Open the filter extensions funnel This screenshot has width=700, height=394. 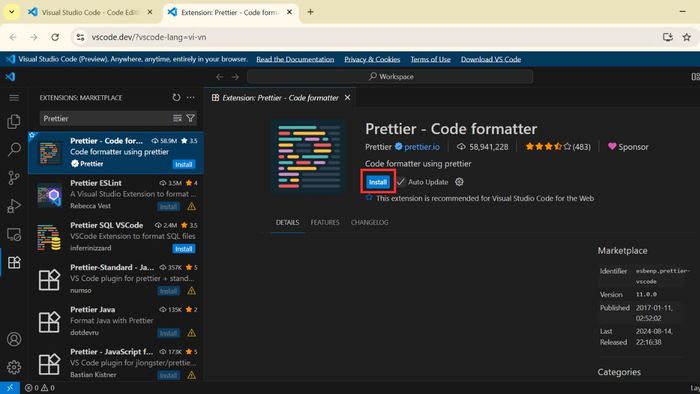[x=191, y=118]
